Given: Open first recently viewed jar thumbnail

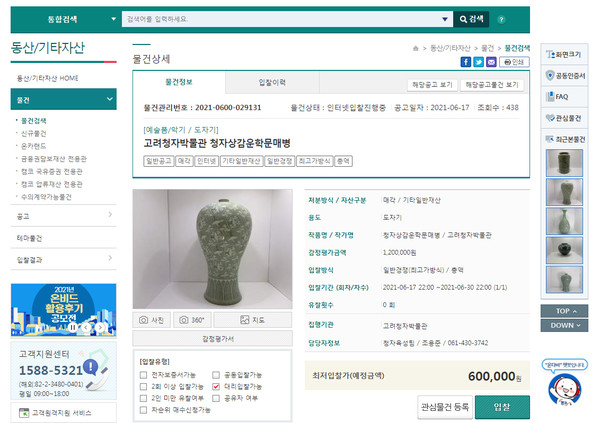Looking at the screenshot, I should tap(564, 163).
